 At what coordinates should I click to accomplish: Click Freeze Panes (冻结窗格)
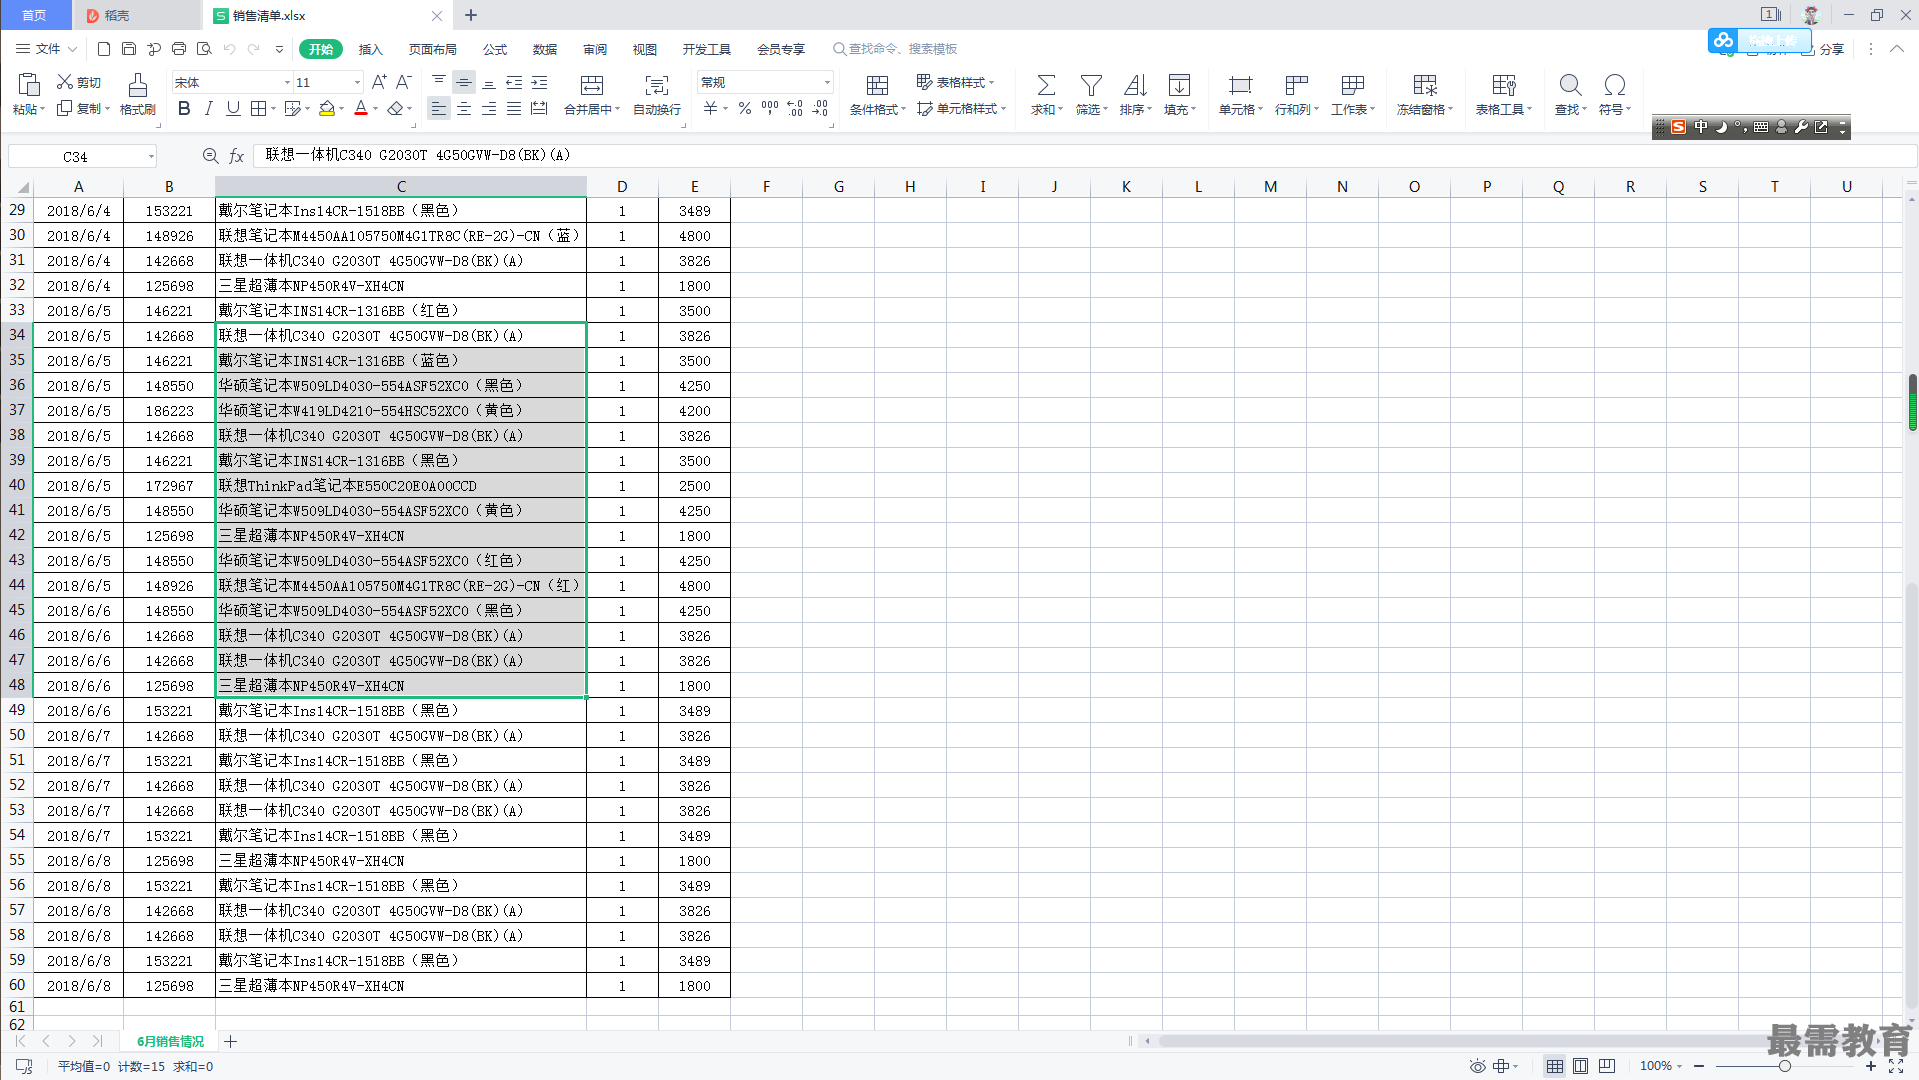[1425, 95]
